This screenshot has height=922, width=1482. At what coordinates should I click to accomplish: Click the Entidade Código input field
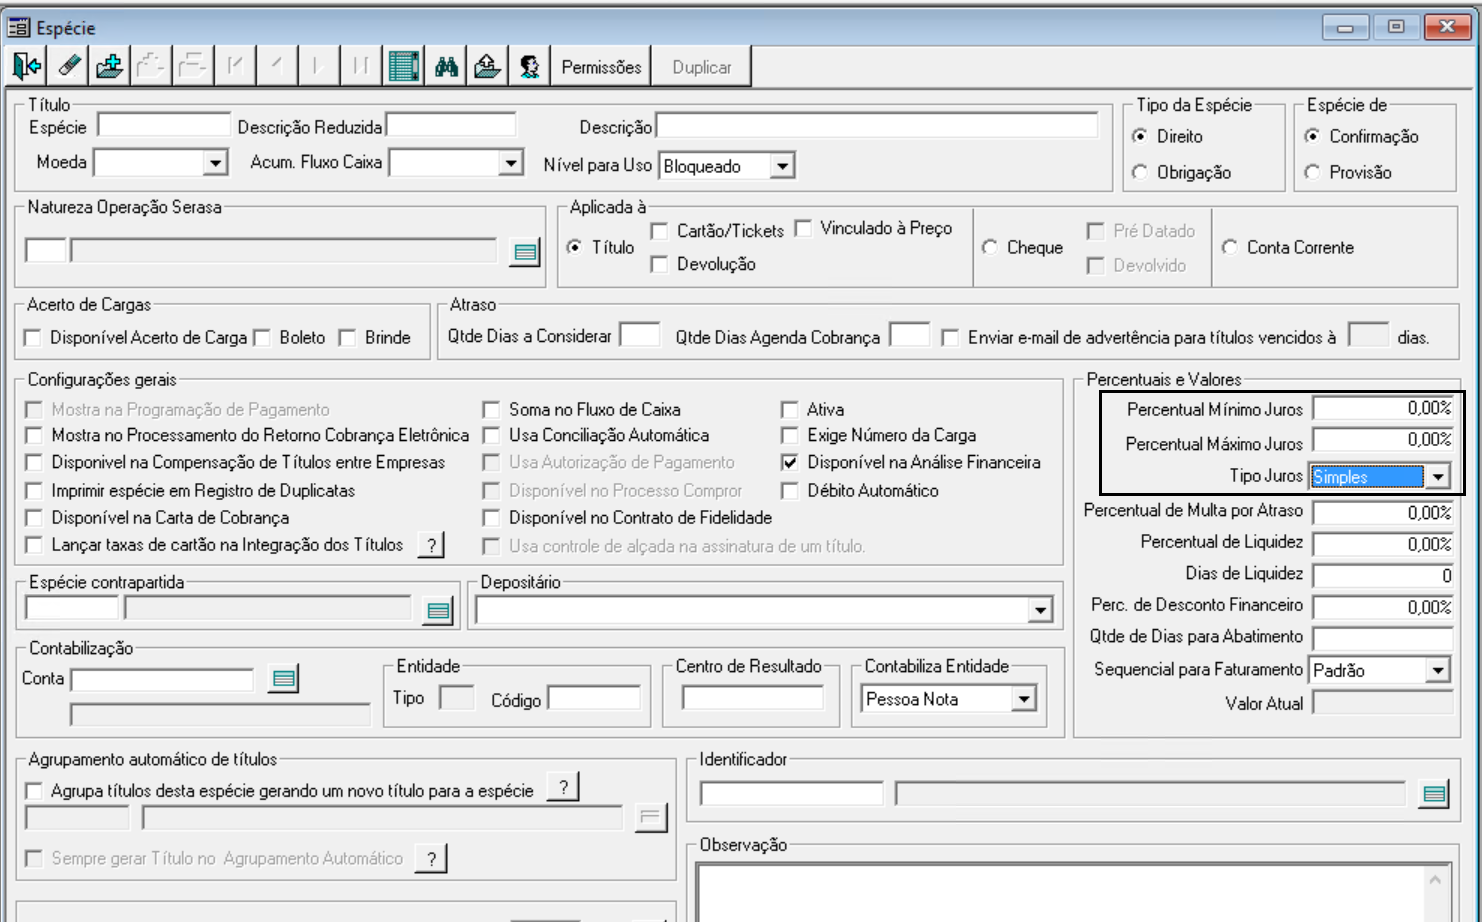(594, 698)
